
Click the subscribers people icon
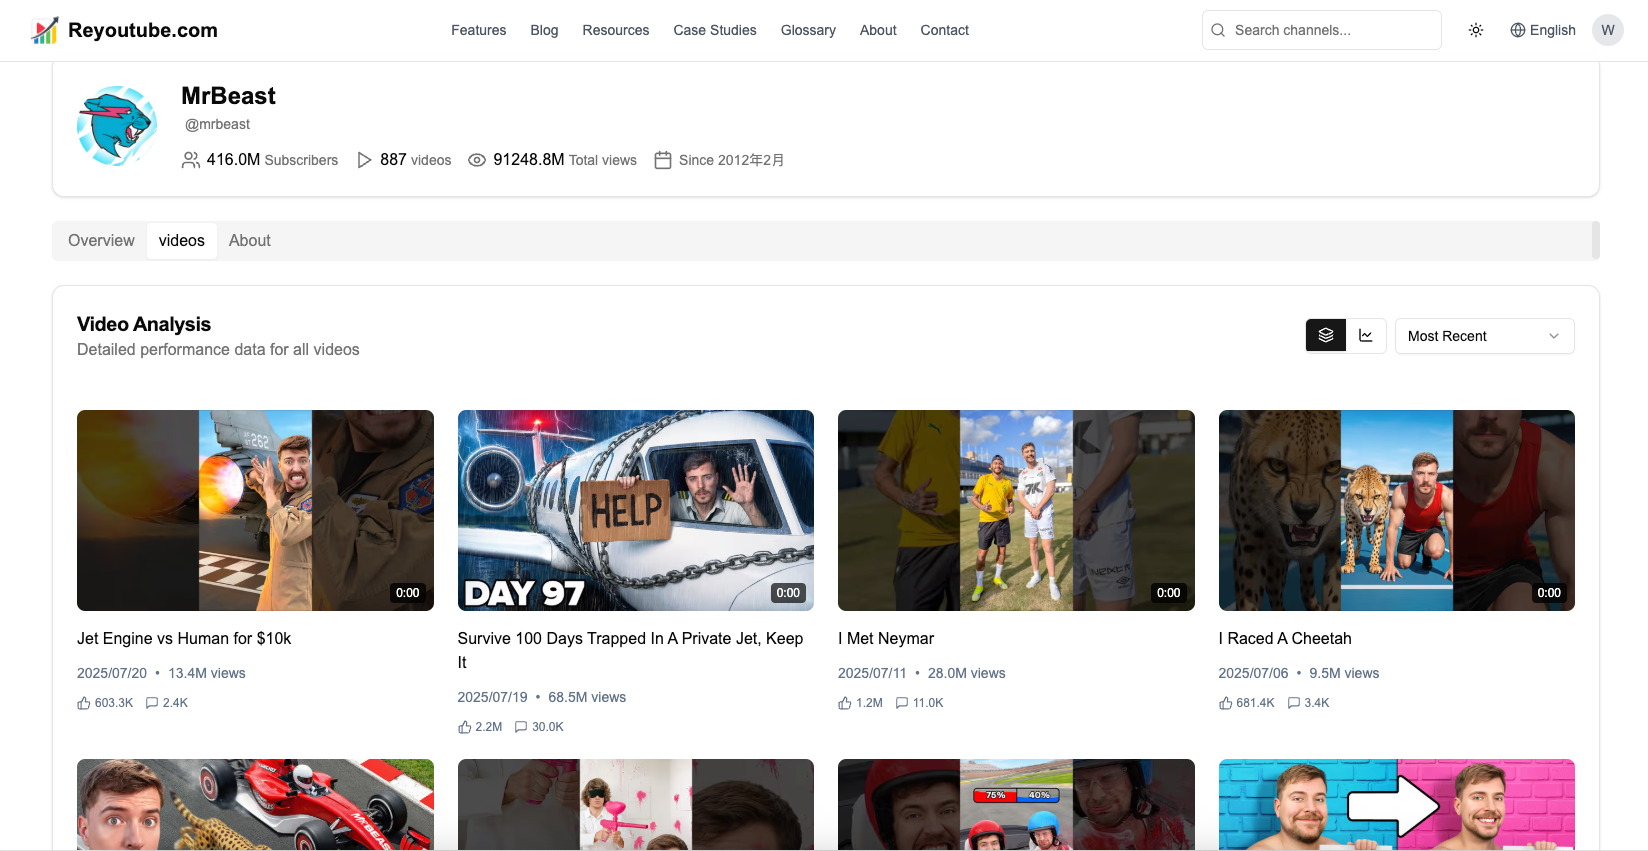coord(191,160)
